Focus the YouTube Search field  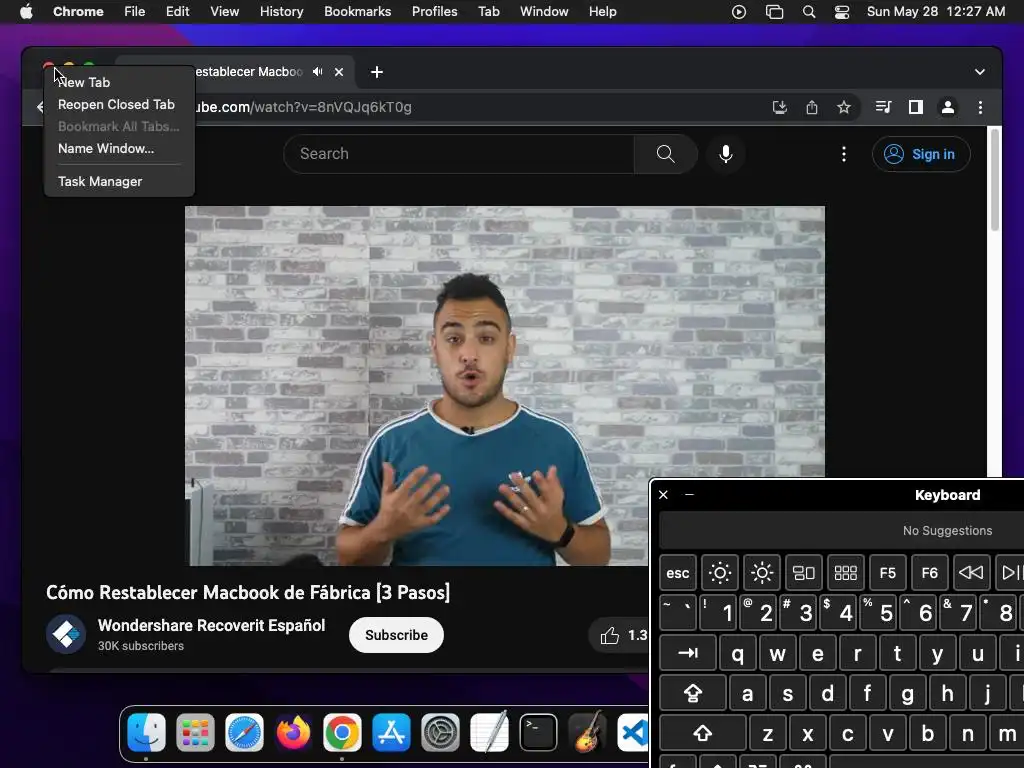point(459,154)
